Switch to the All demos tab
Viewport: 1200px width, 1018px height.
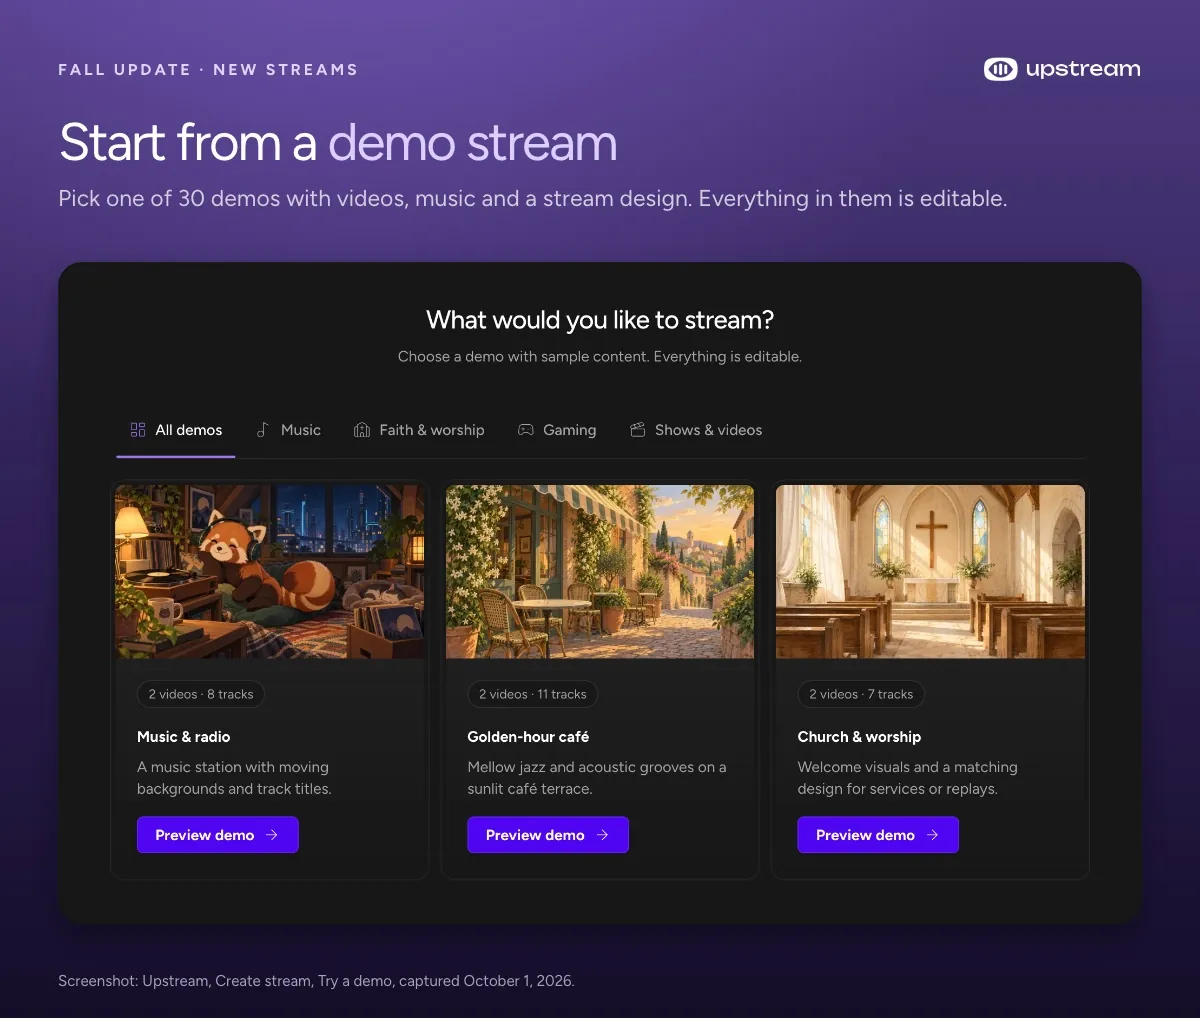pos(176,430)
